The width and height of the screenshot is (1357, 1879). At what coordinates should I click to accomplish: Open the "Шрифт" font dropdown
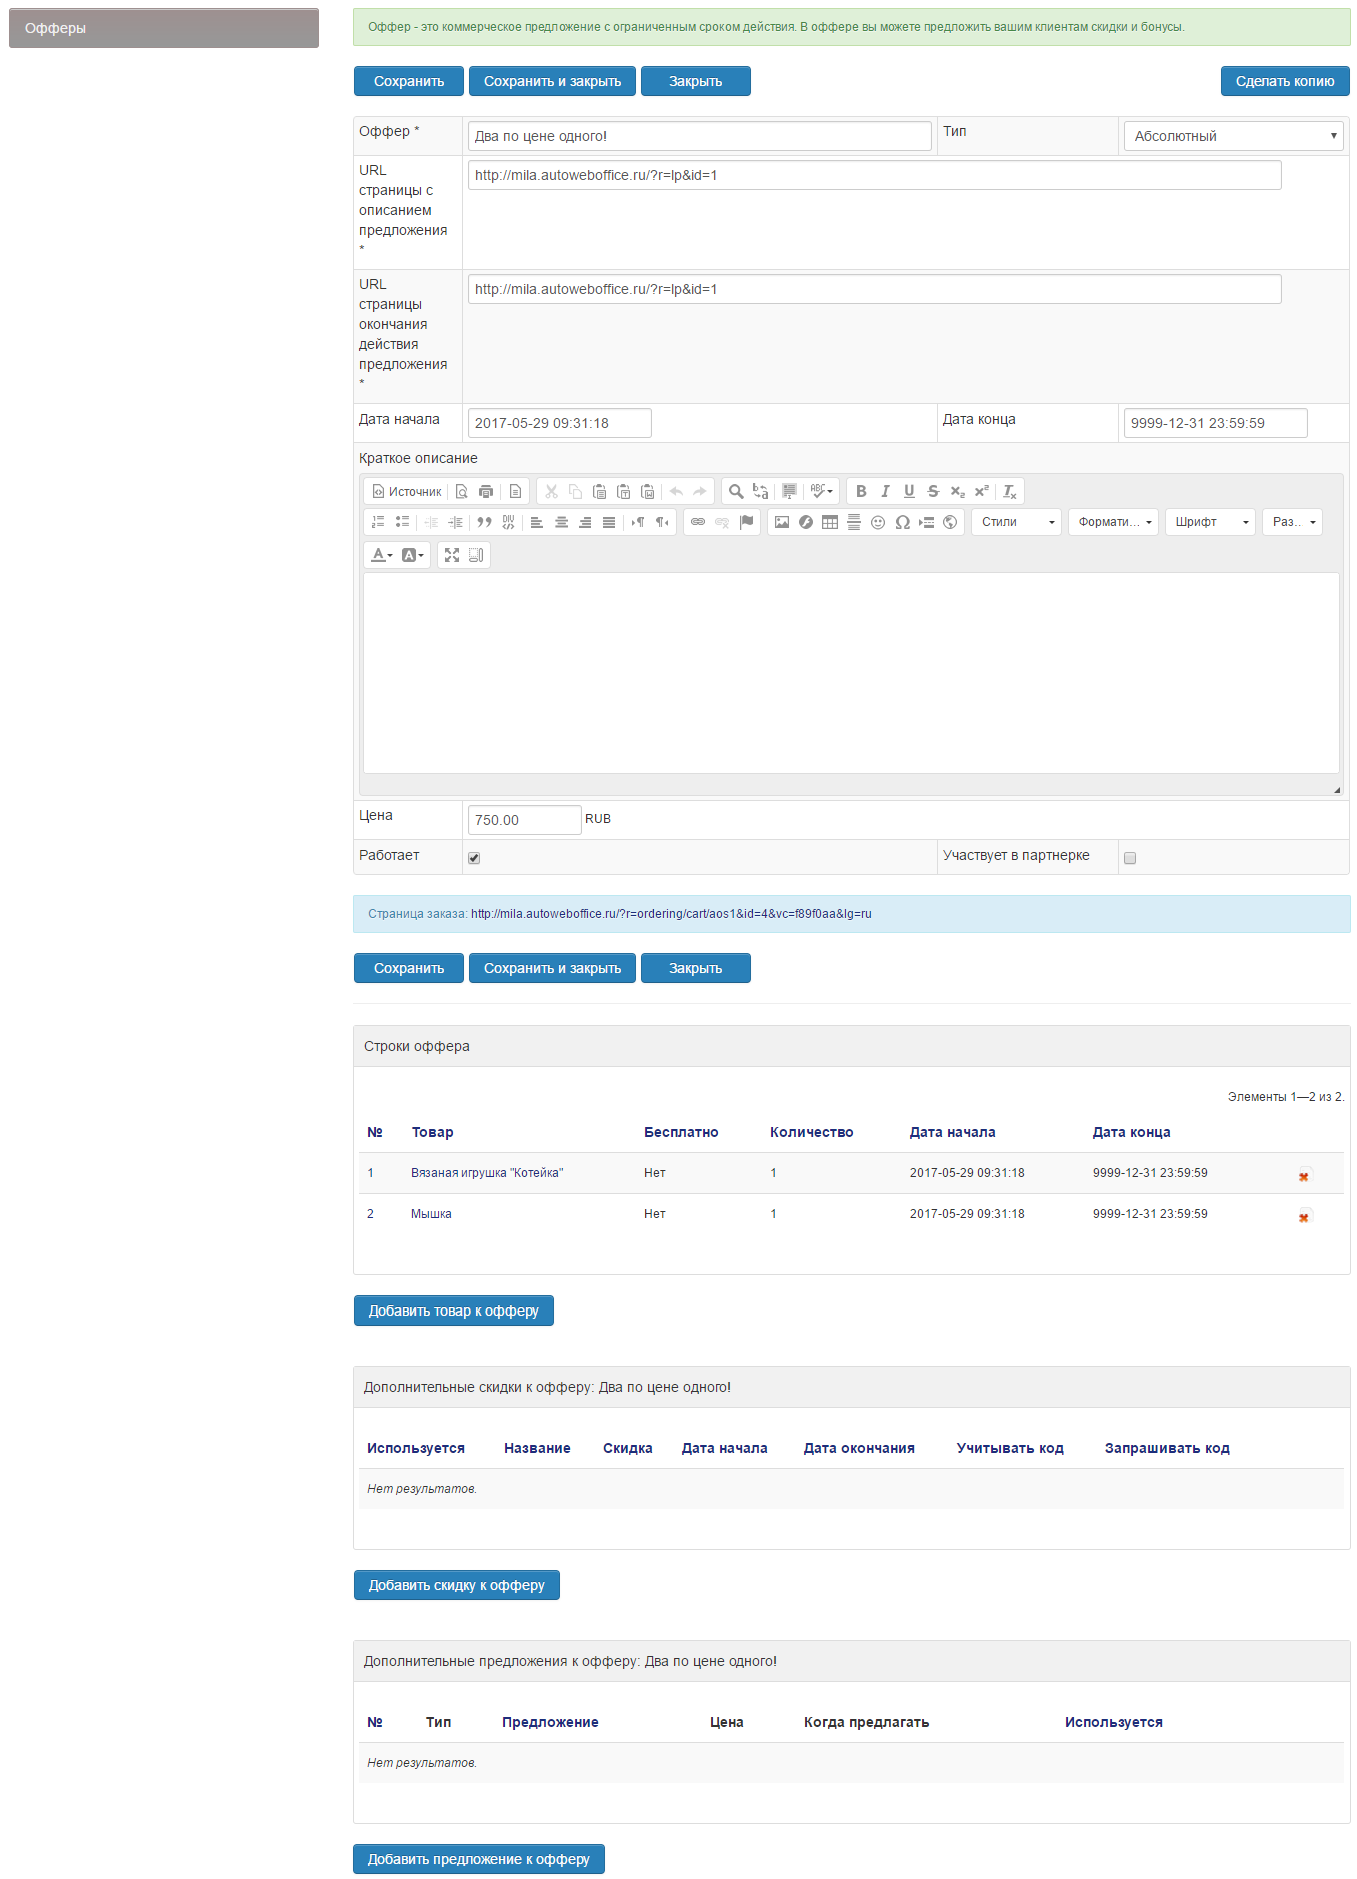[1211, 522]
